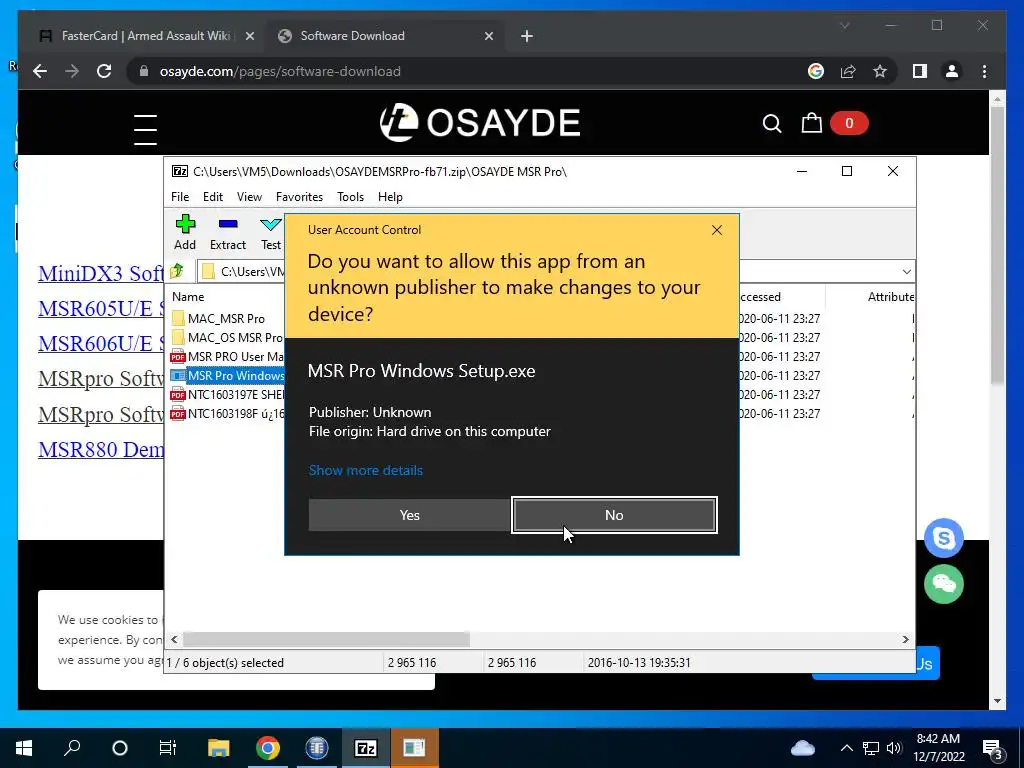Open Cortana from the taskbar
The height and width of the screenshot is (768, 1024).
(x=120, y=748)
